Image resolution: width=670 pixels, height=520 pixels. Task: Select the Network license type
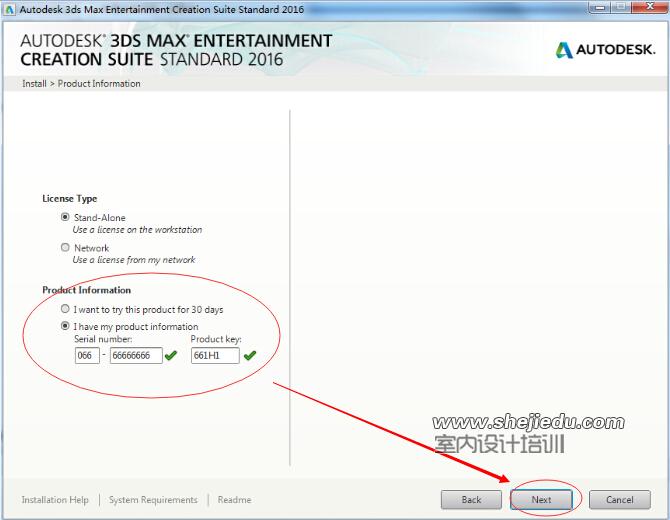(x=65, y=247)
